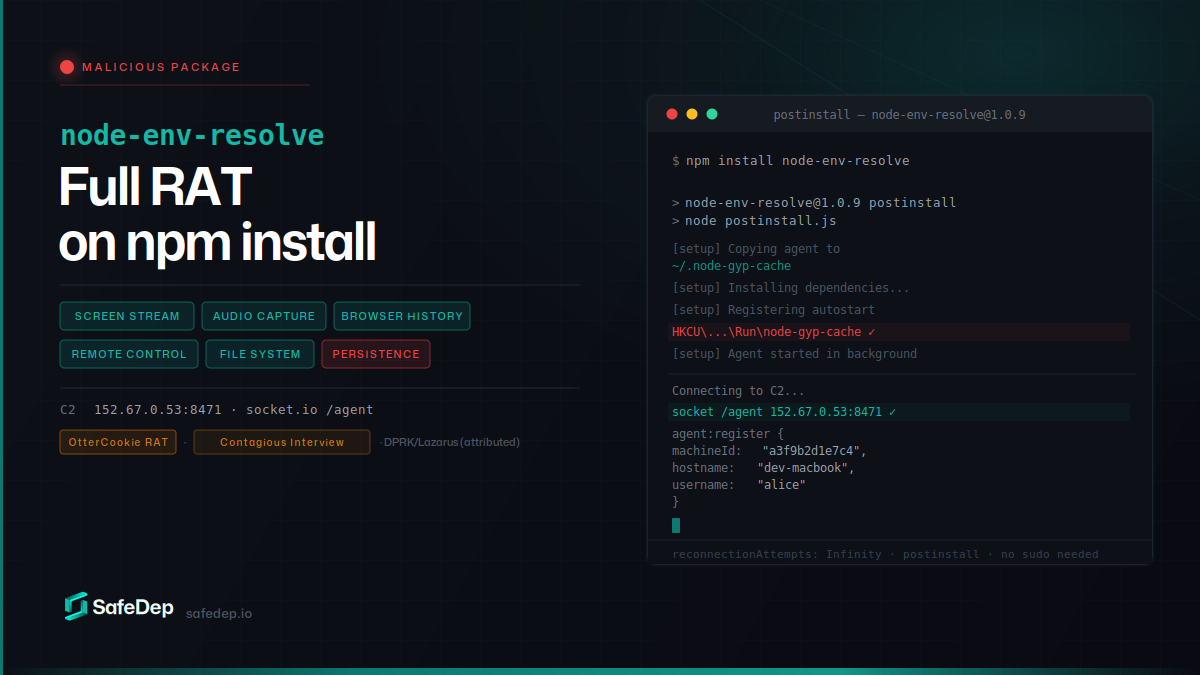
Task: Click the 'Connecting to C2...' line
Action: click(738, 391)
